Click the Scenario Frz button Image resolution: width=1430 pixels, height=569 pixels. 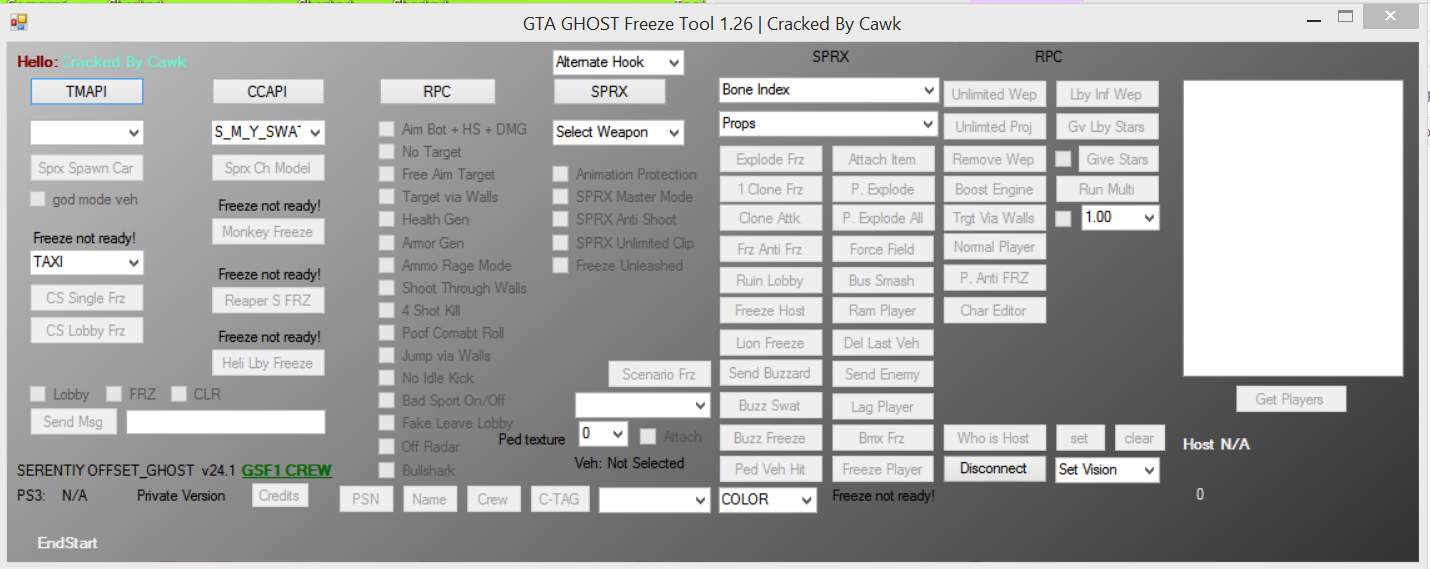(x=659, y=374)
